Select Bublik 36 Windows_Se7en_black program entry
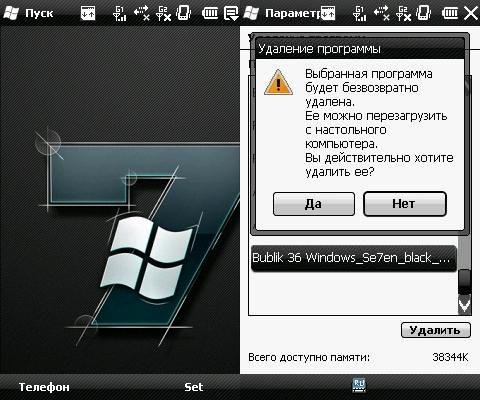 click(x=354, y=259)
